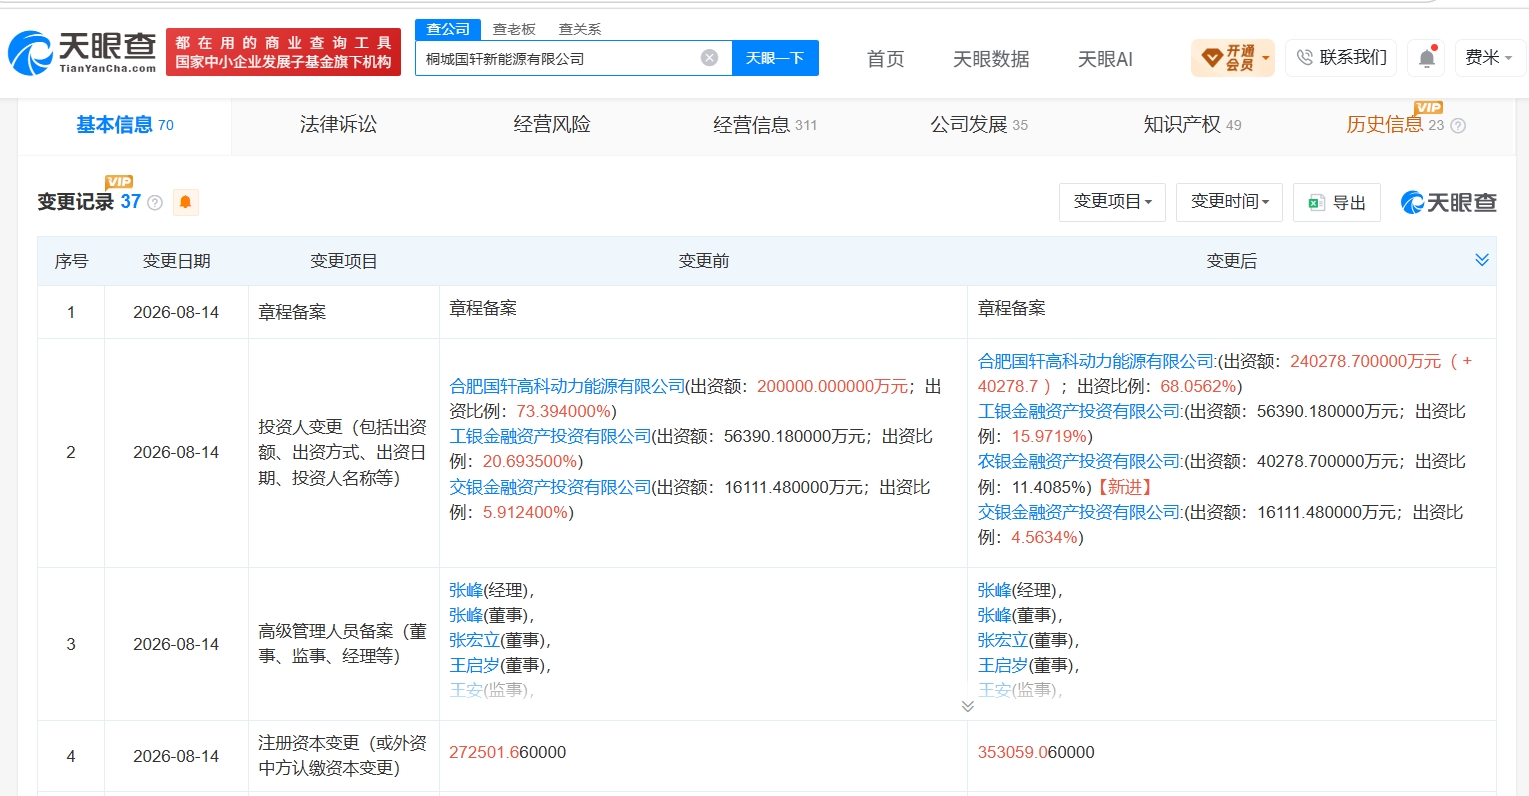The image size is (1529, 796).
Task: Open 工银金融资产投资有限公司 link in 变更前 column
Action: [x=550, y=436]
